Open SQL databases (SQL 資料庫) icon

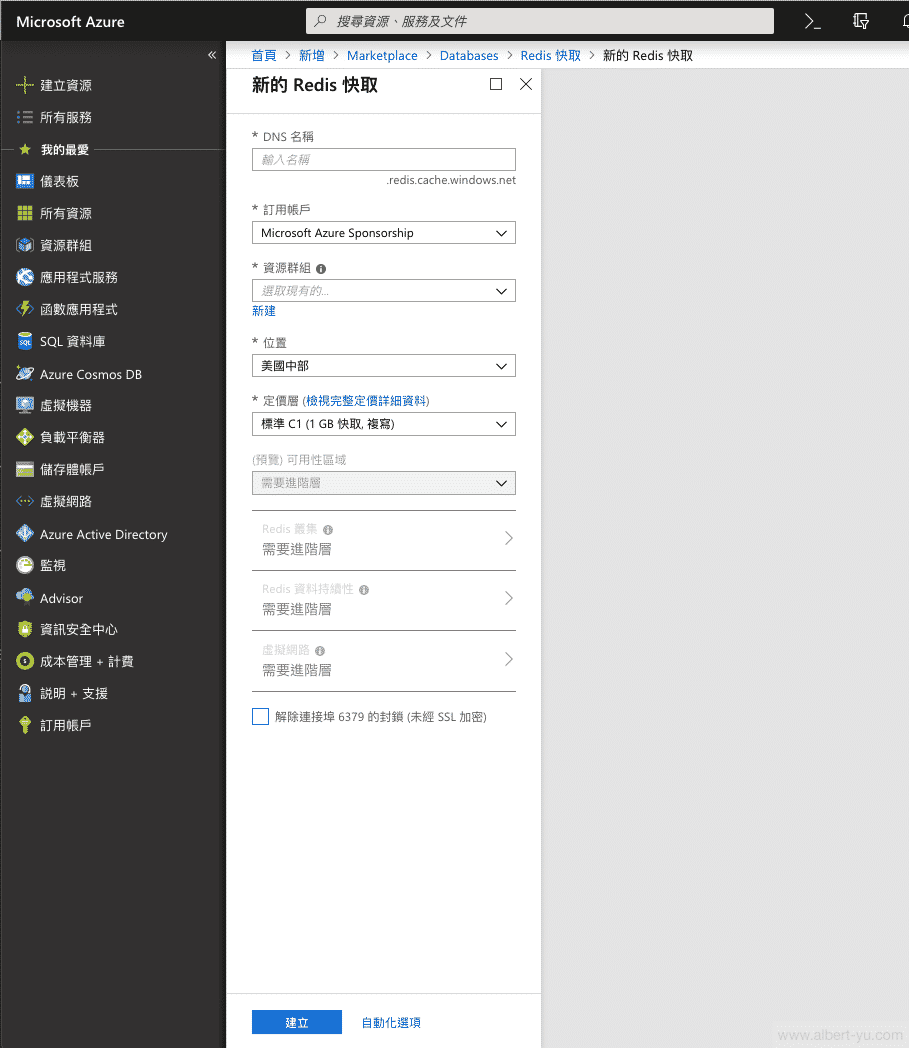pos(25,341)
